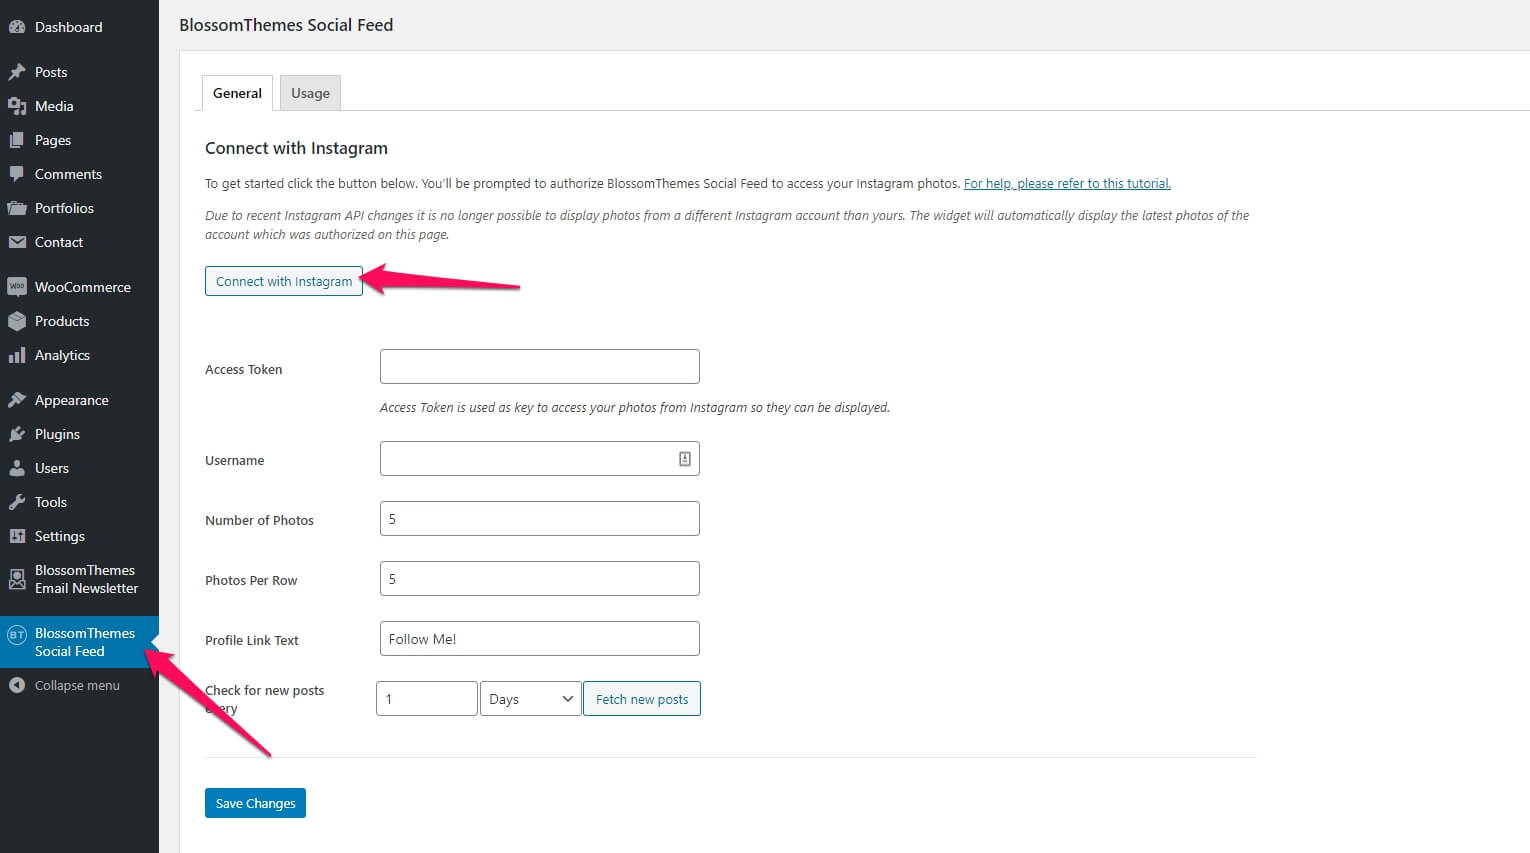
Task: Click Save Changes button
Action: 255,803
